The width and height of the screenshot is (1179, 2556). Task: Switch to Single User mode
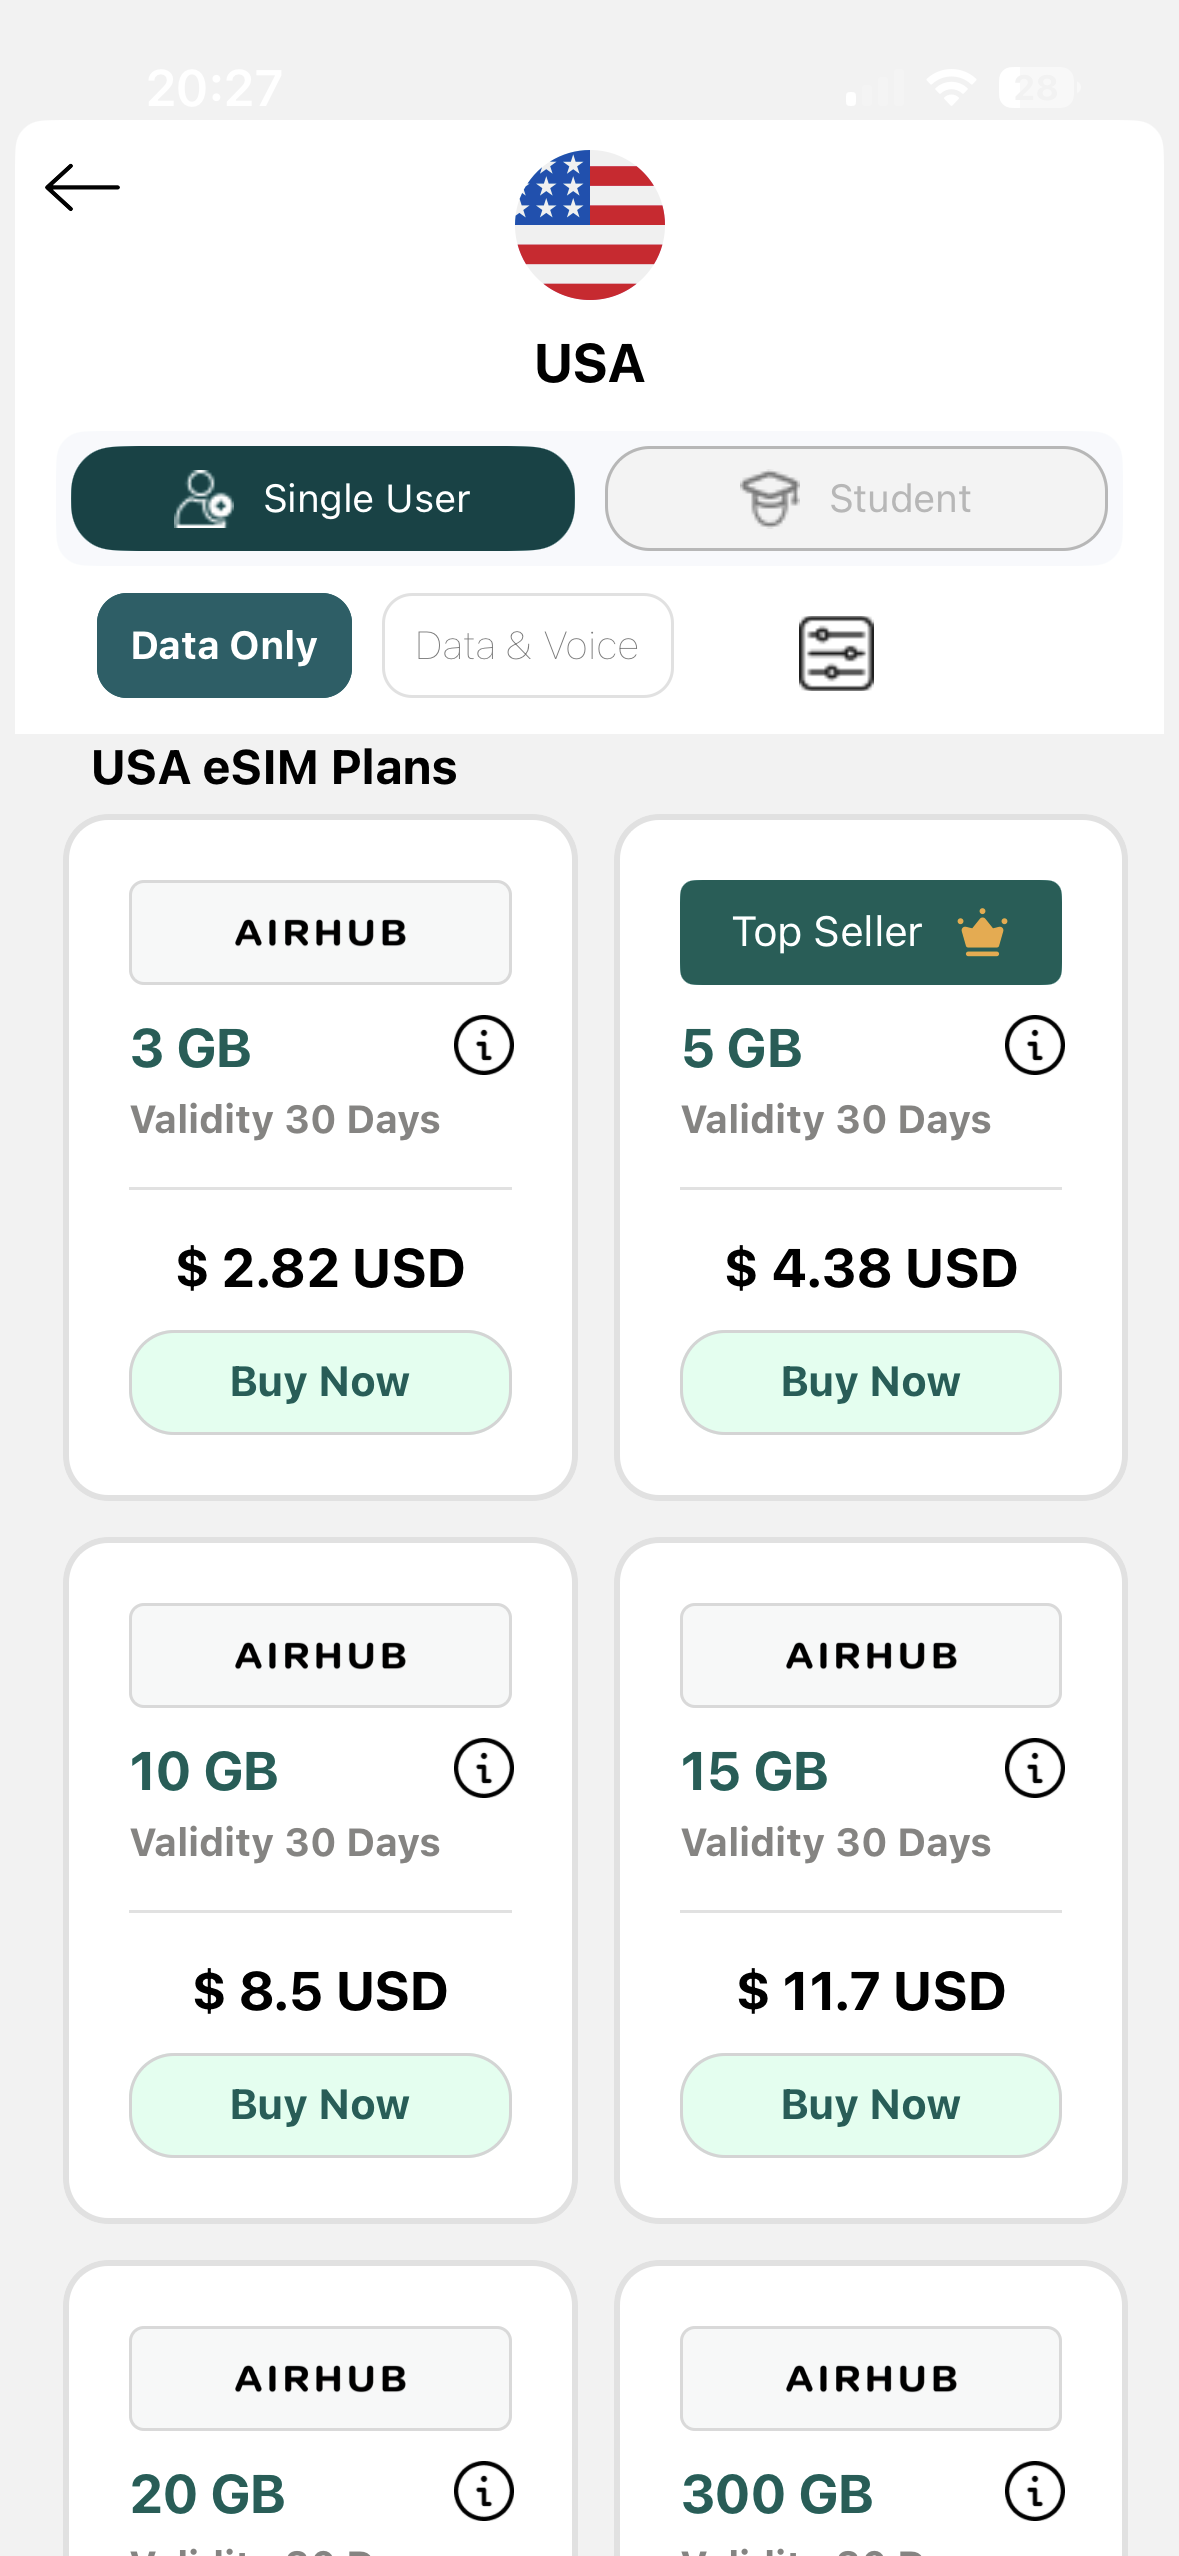[323, 498]
